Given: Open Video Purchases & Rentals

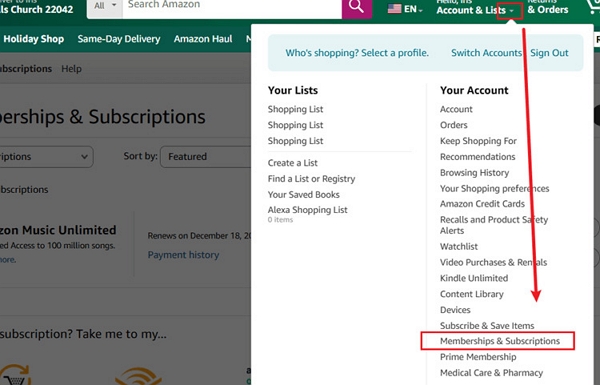Looking at the screenshot, I should [493, 262].
